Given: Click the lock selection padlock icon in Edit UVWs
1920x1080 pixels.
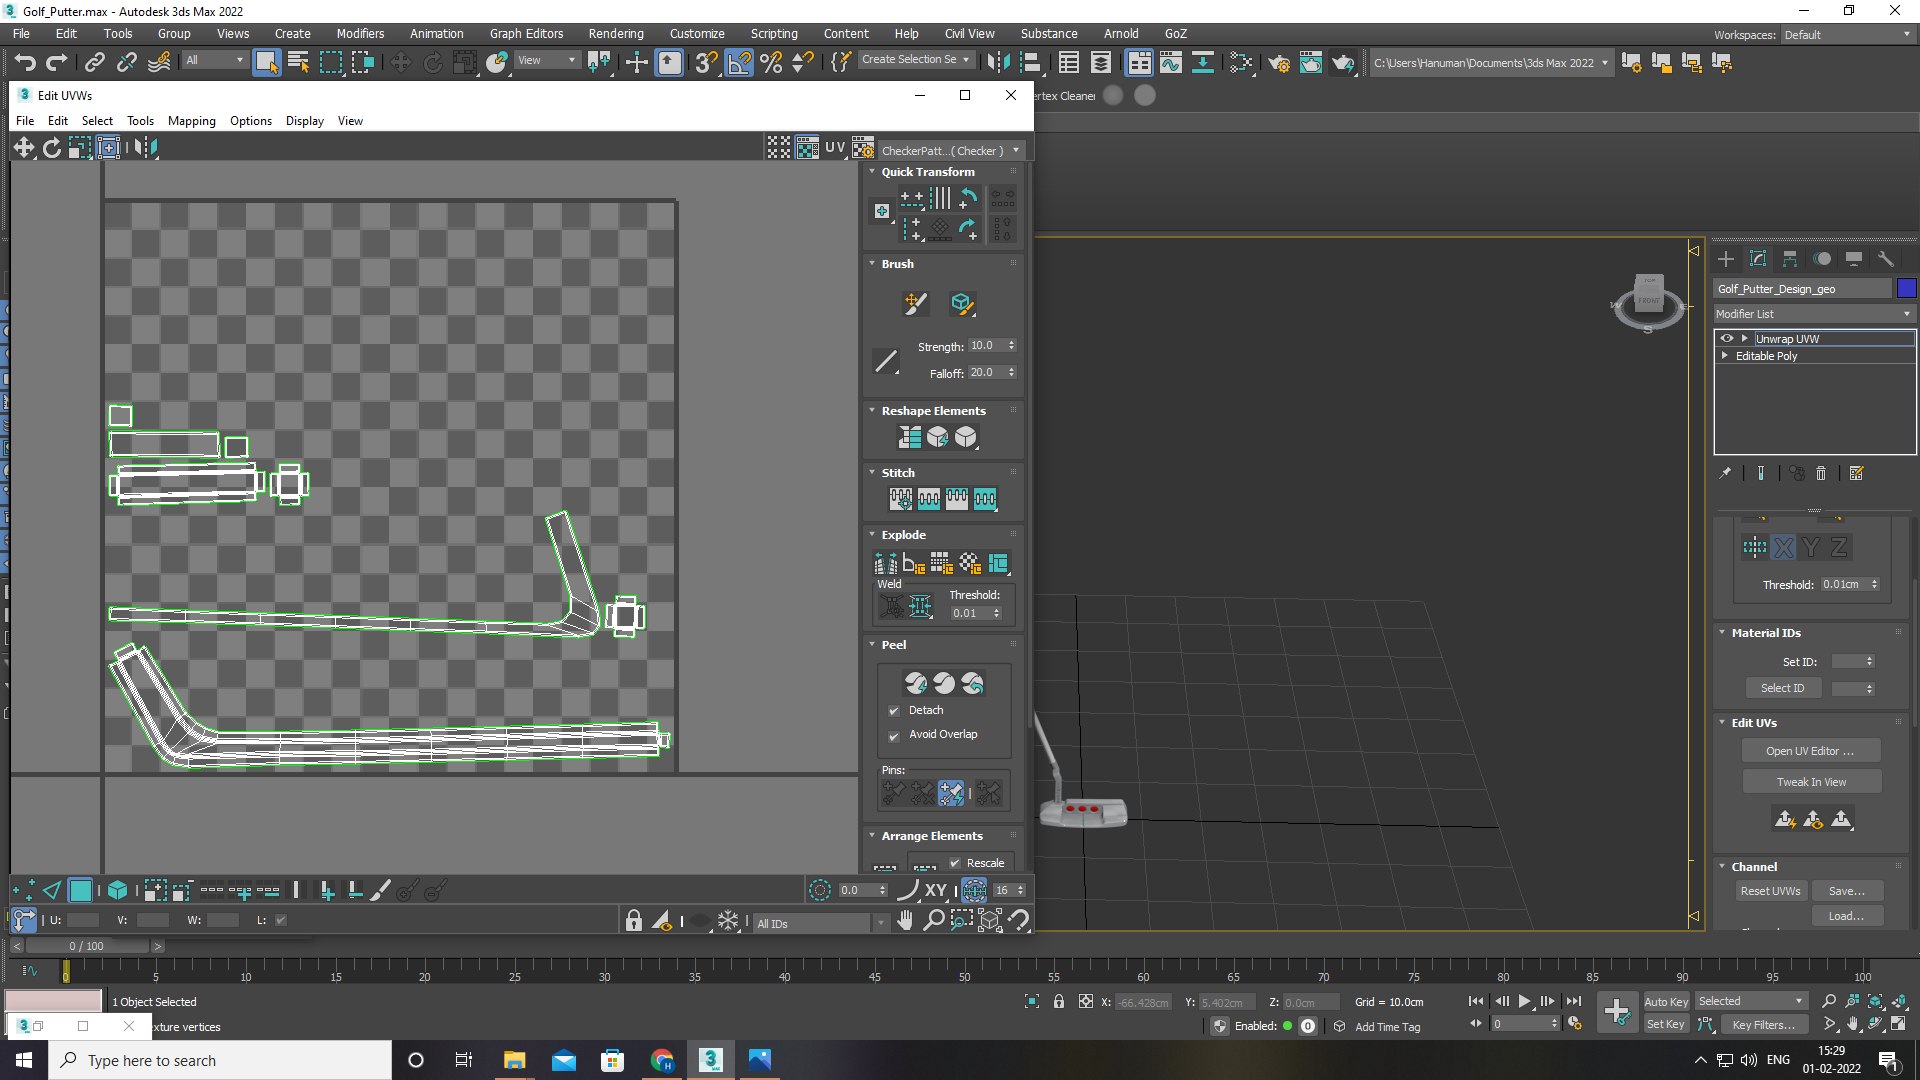Looking at the screenshot, I should pyautogui.click(x=634, y=920).
